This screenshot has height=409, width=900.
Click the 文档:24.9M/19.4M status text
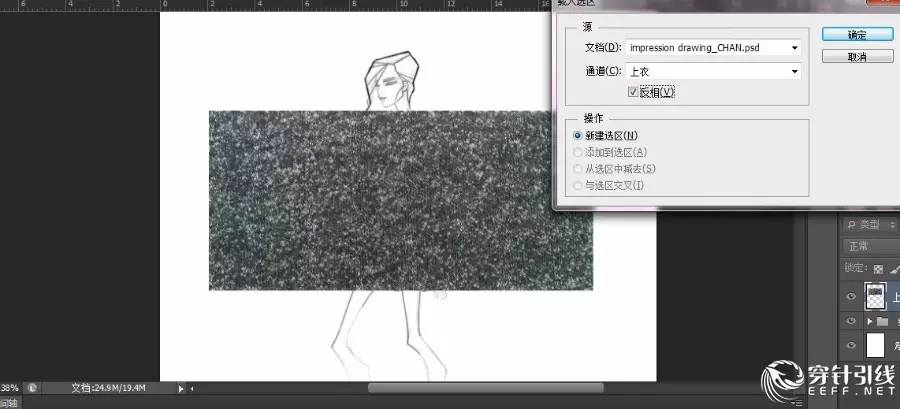(108, 388)
